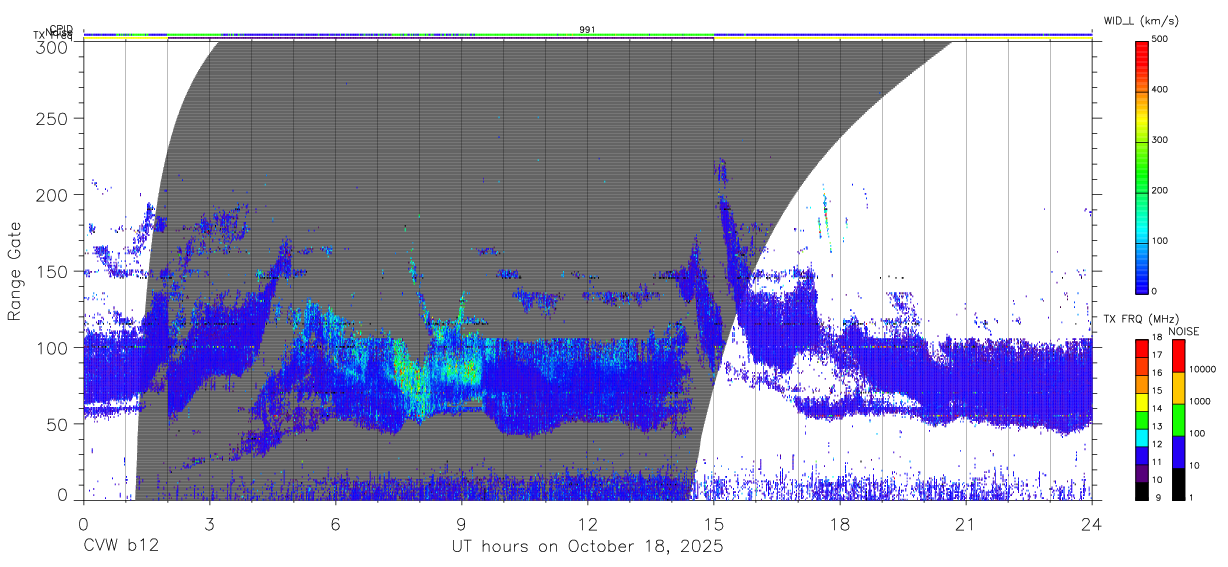Click the 'NOISE' legend title

tap(1184, 331)
